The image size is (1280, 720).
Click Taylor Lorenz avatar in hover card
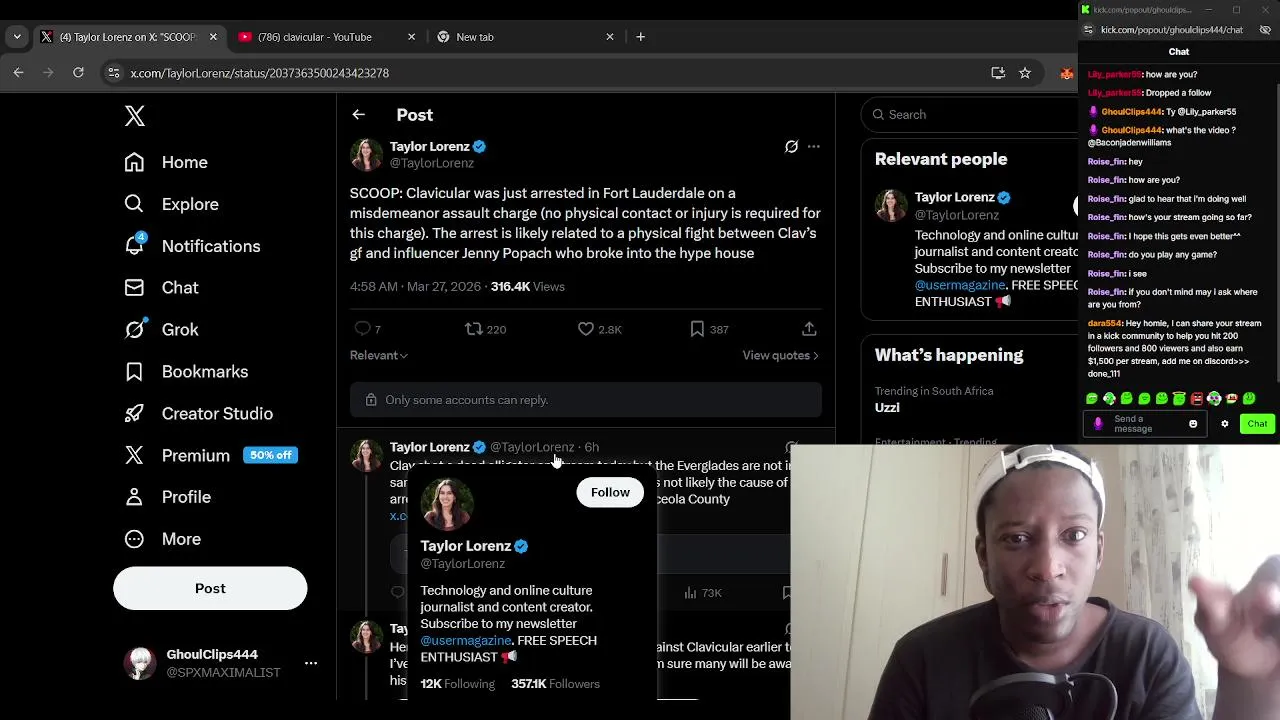(x=447, y=504)
